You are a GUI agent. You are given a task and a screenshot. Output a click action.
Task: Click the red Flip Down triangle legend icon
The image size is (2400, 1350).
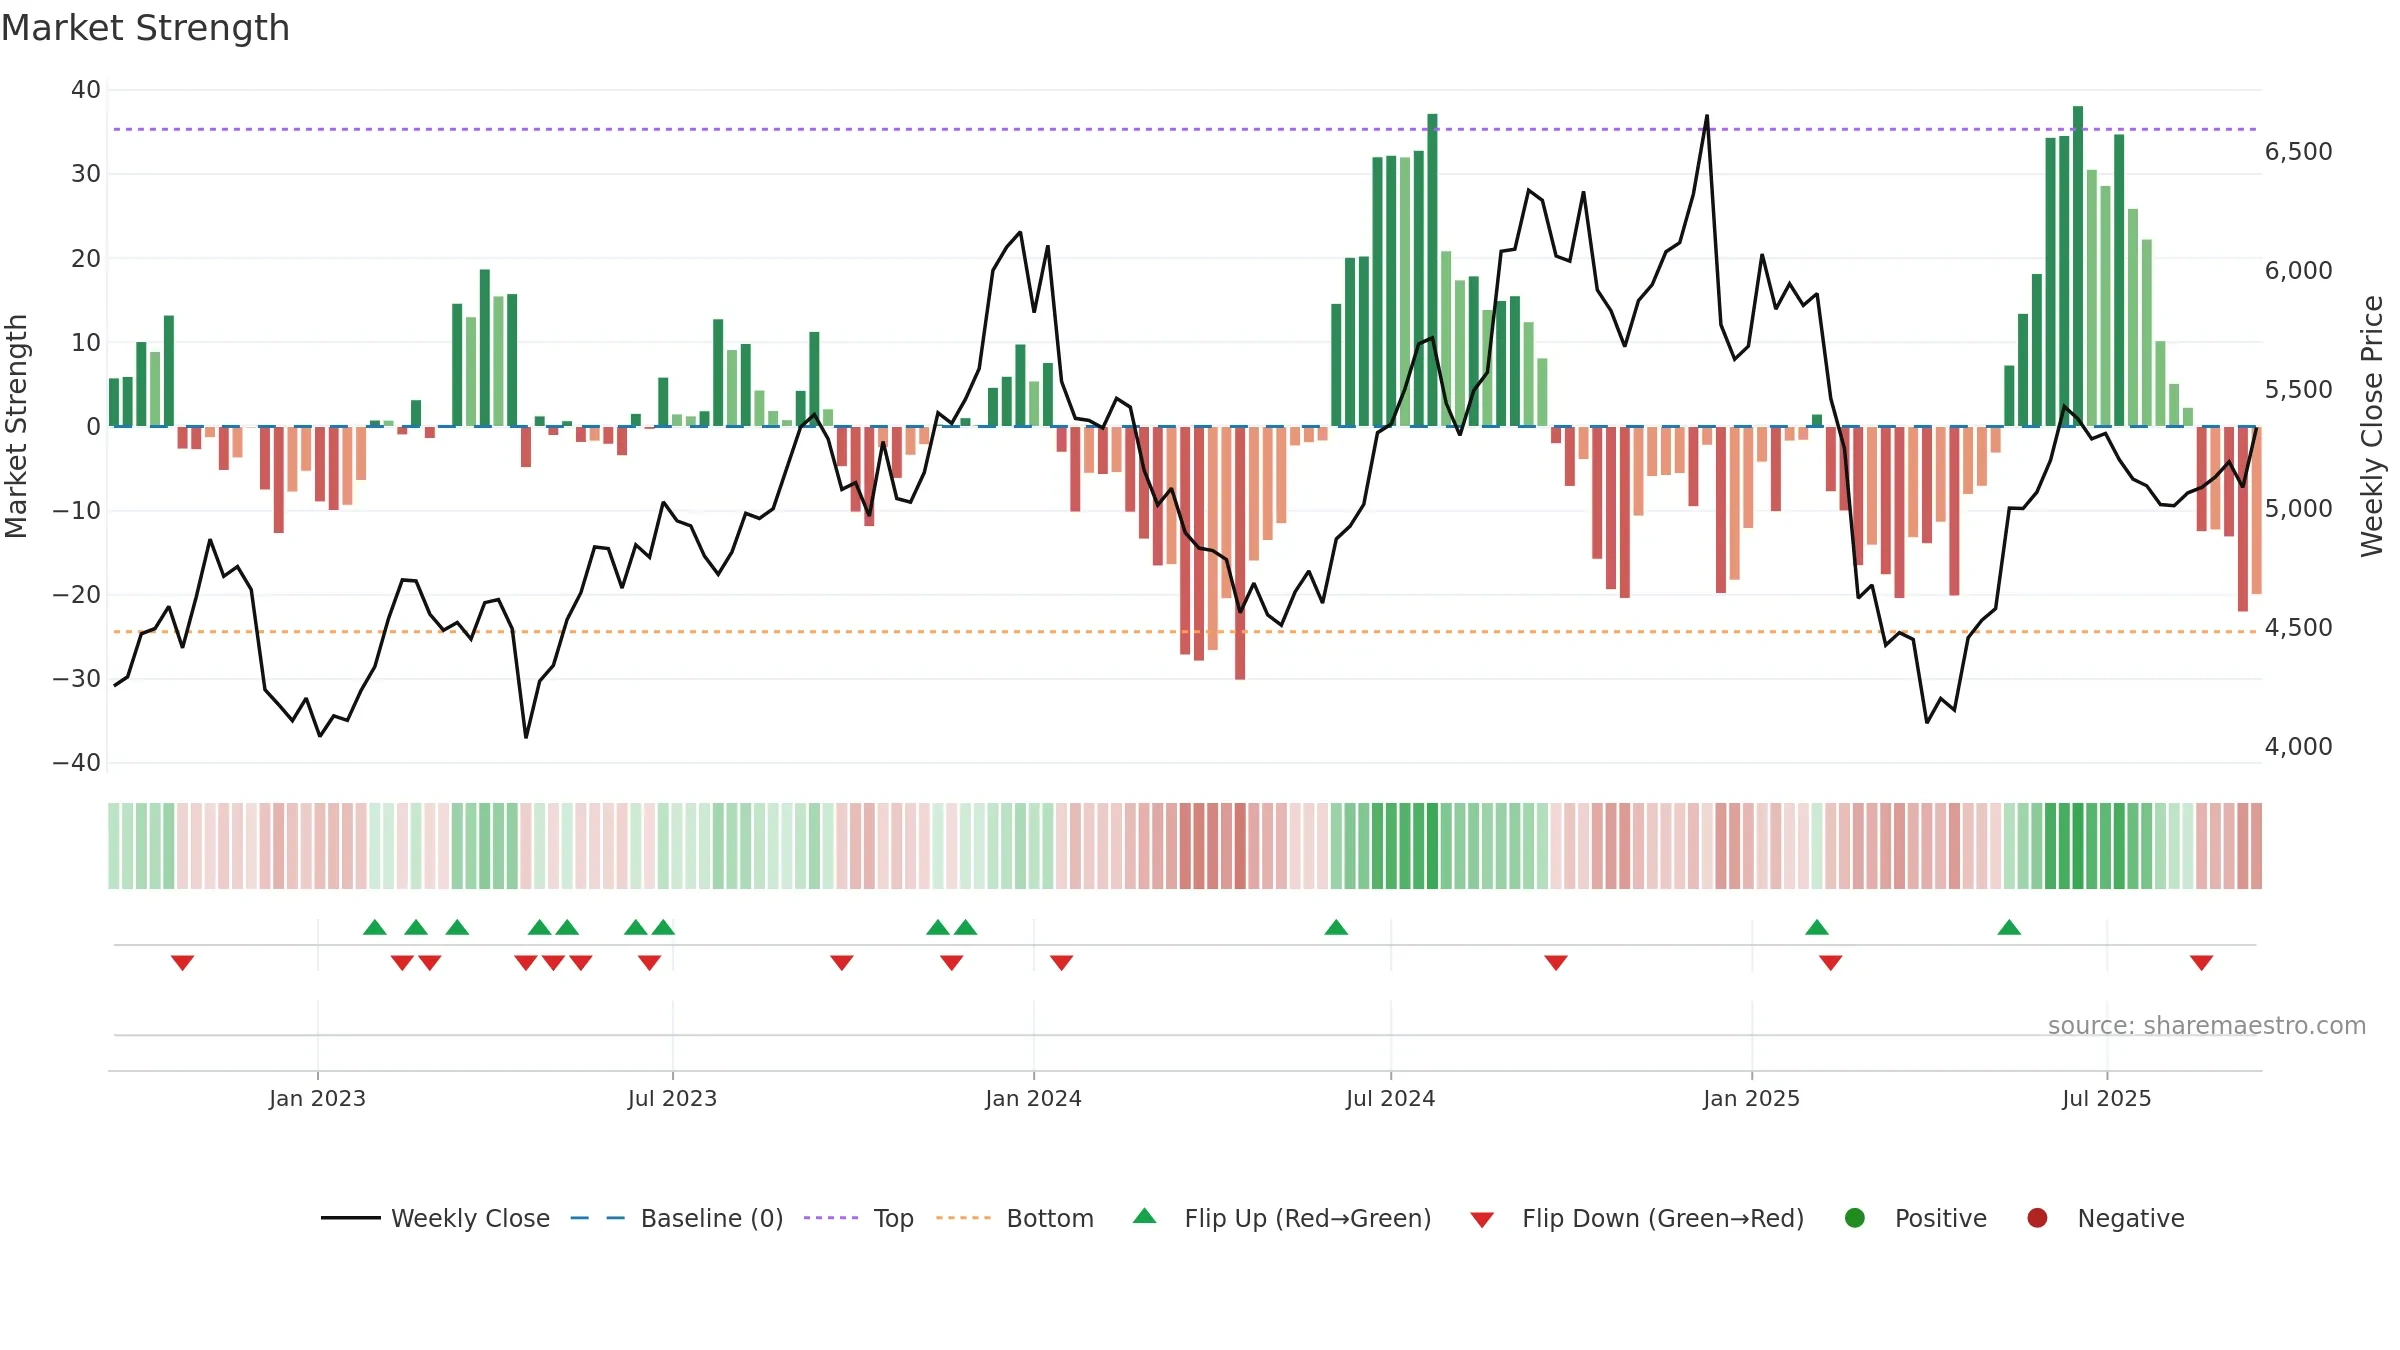tap(1483, 1220)
